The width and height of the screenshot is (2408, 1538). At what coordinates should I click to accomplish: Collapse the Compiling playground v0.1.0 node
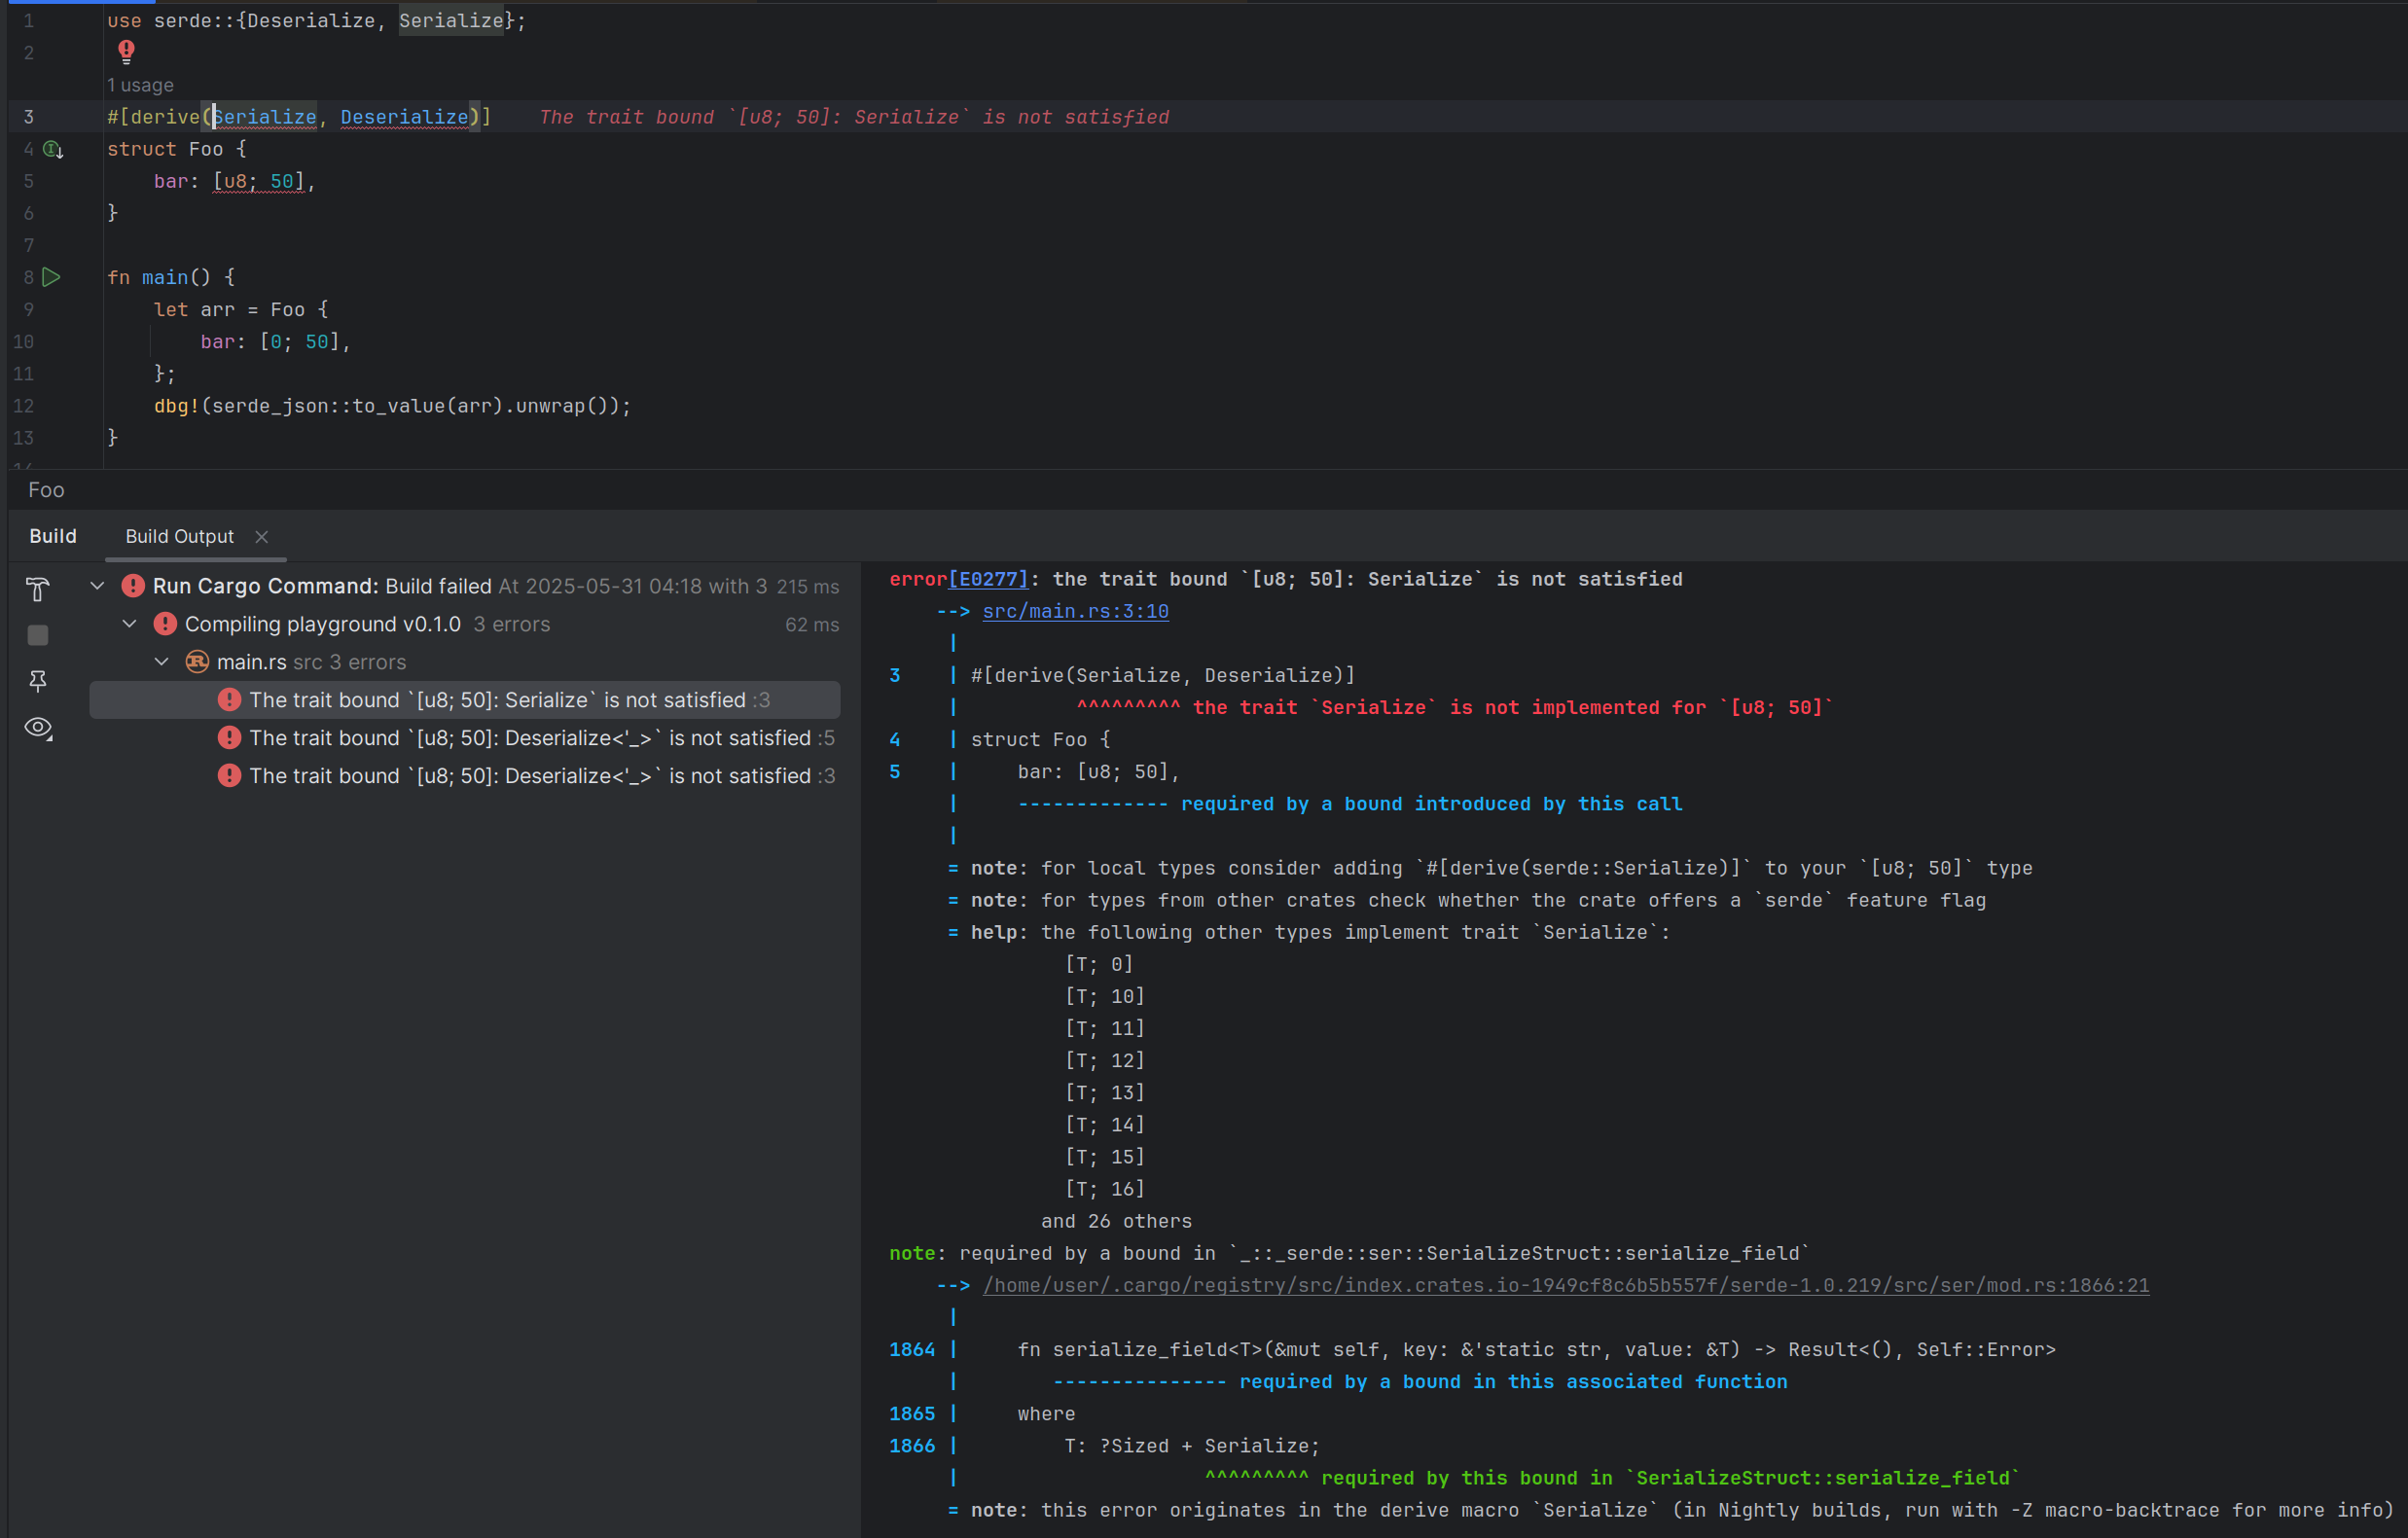coord(129,624)
